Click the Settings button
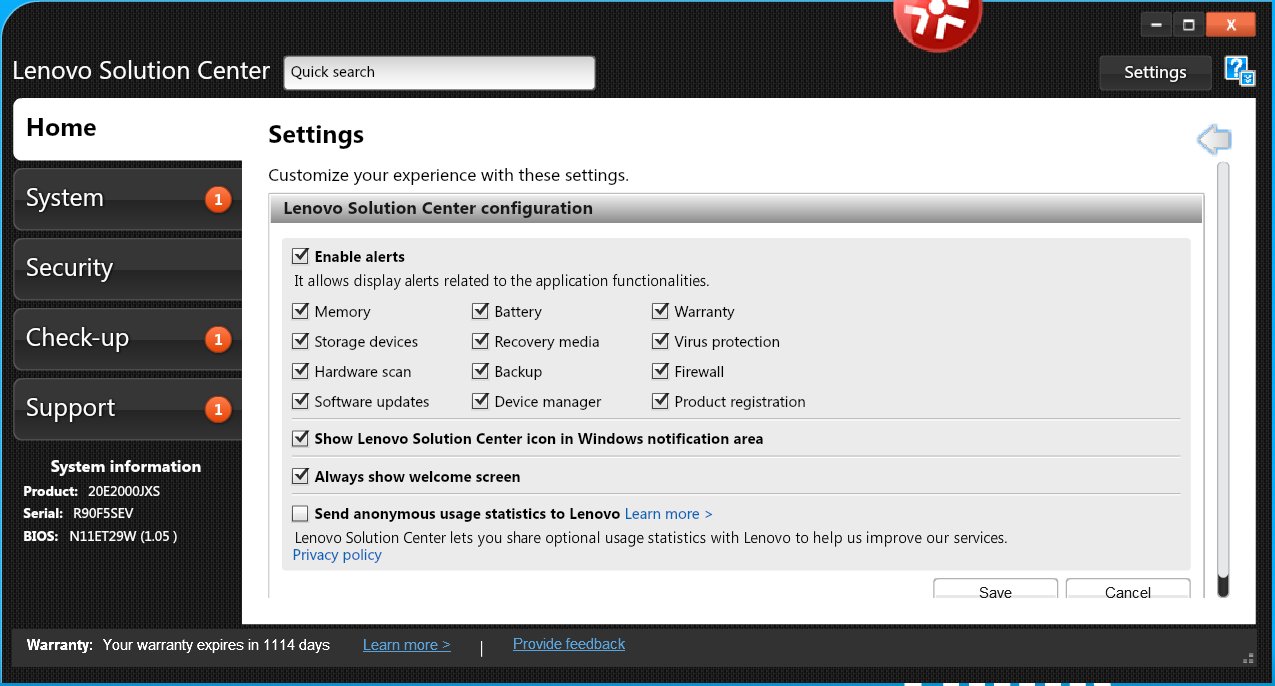 point(1155,72)
